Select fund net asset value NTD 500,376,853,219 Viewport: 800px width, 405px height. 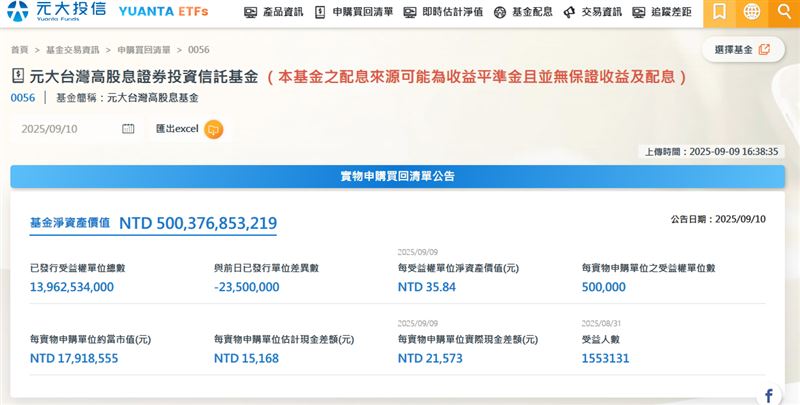198,223
